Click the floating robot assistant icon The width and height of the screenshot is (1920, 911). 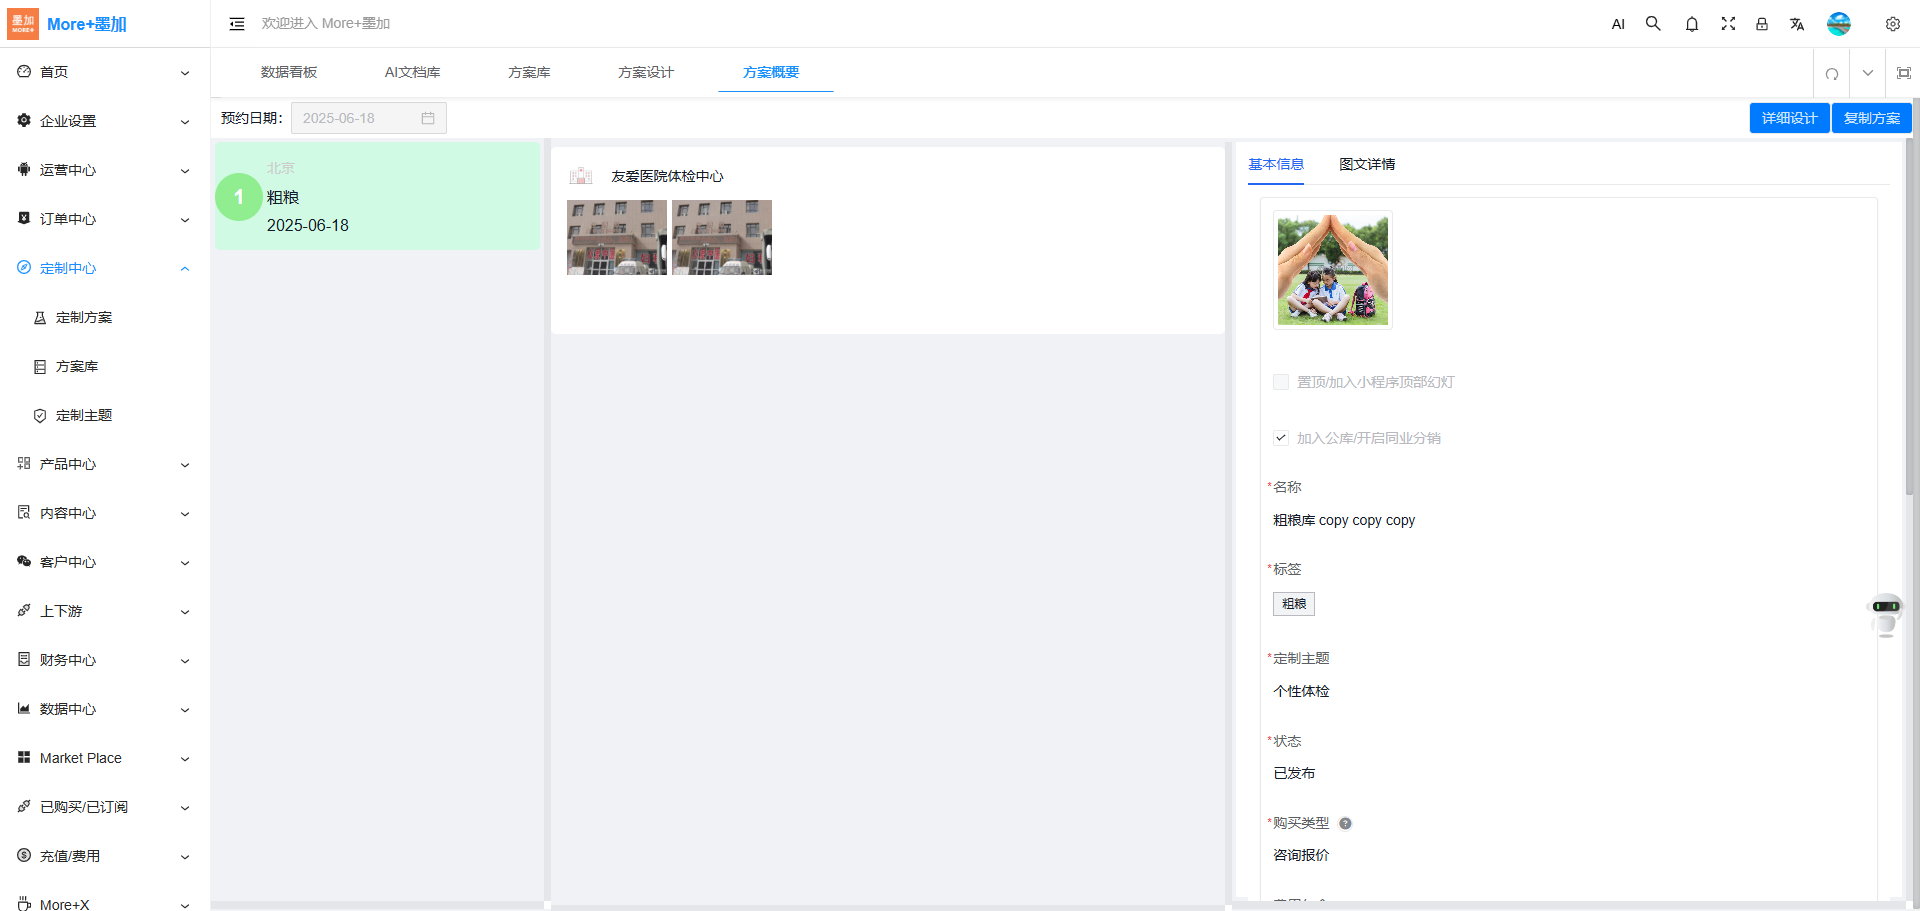(x=1886, y=614)
